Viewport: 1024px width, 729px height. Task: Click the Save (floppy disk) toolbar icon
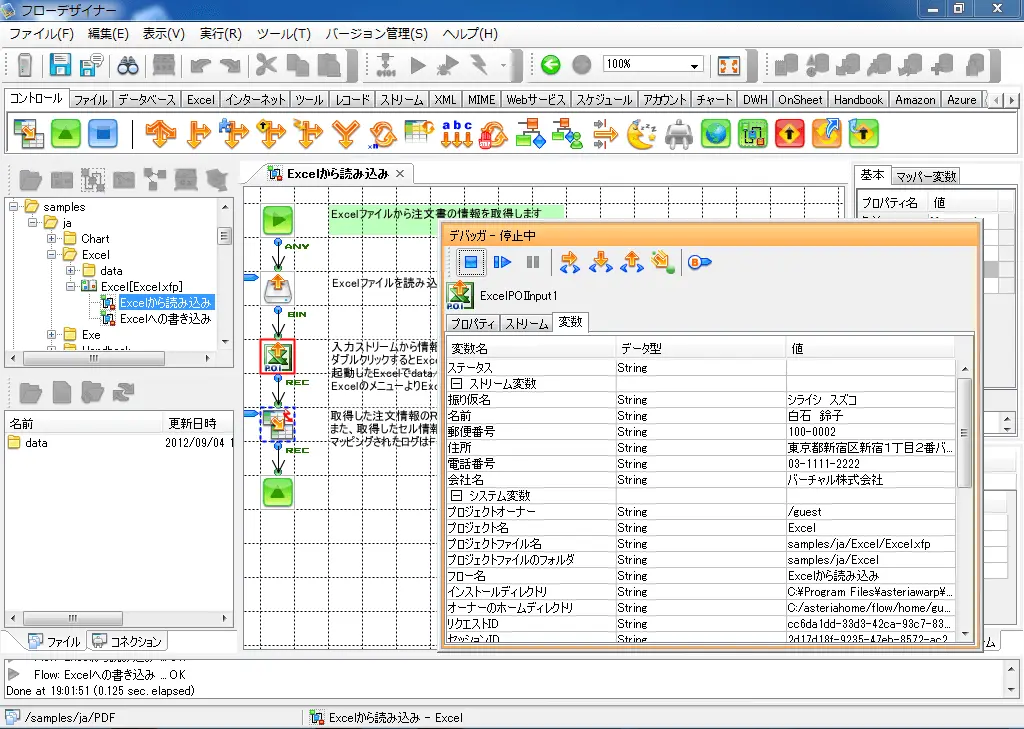(60, 65)
